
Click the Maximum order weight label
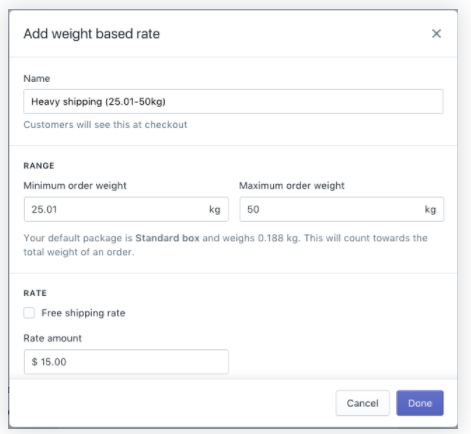point(292,185)
